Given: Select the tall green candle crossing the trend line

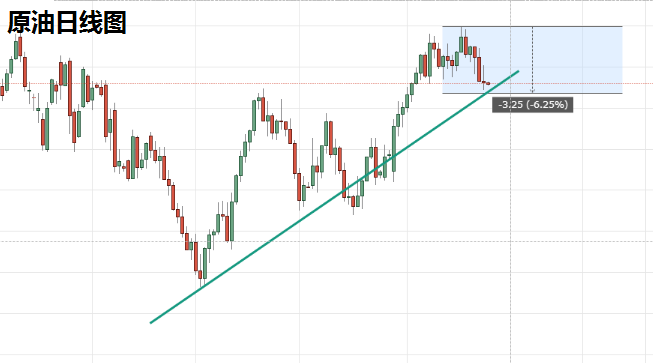Looking at the screenshot, I should click(x=394, y=149).
